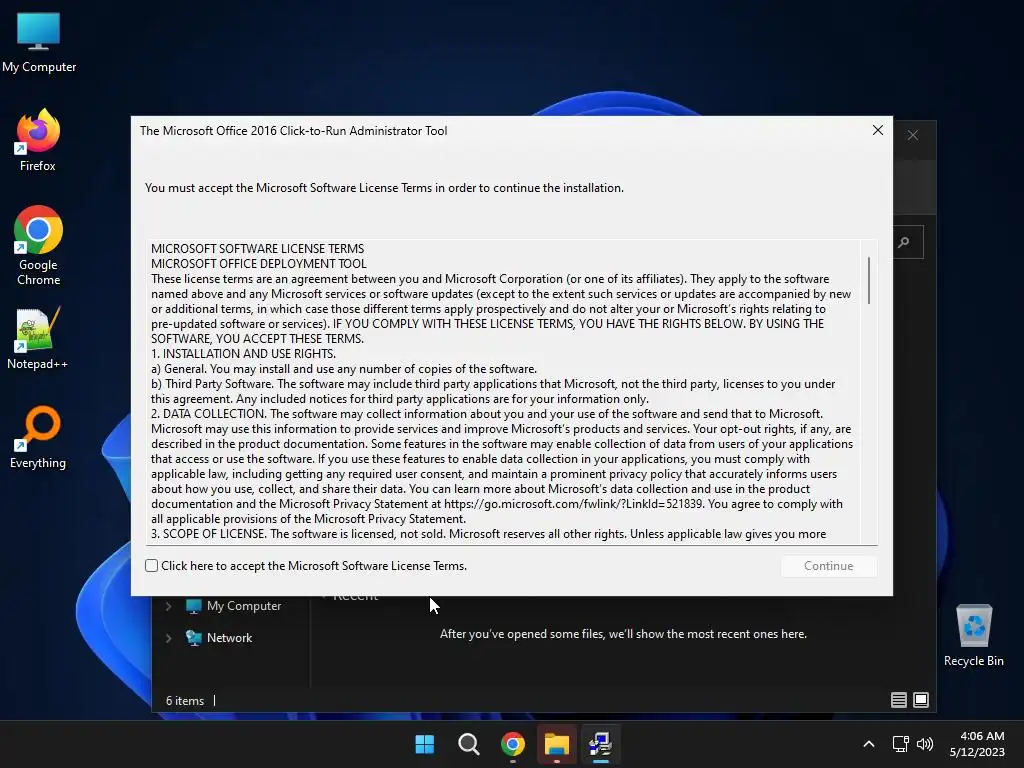Close the background File Explorer window
The width and height of the screenshot is (1024, 768).
[913, 135]
